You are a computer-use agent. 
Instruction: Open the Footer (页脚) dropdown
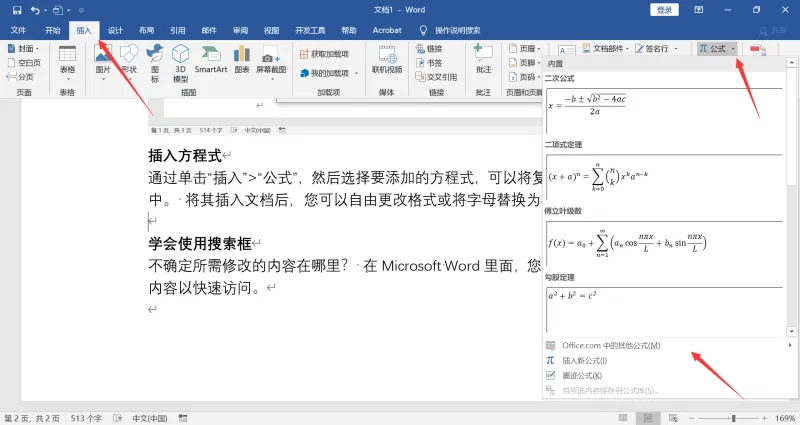524,63
